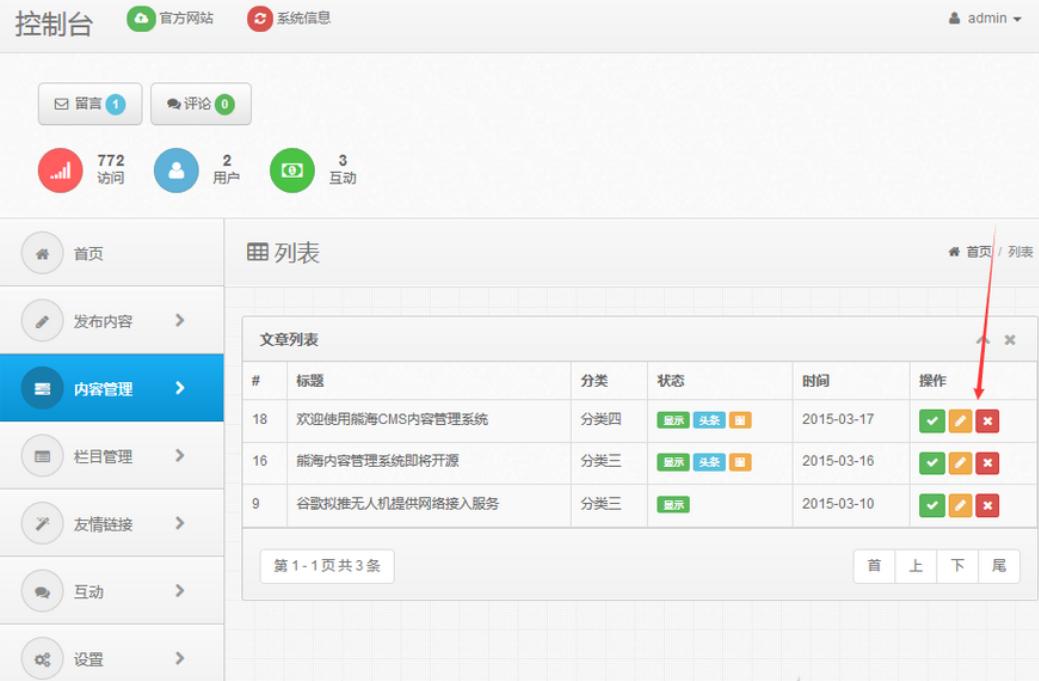Approve article 18 with the green check icon
This screenshot has height=681, width=1039.
coord(932,420)
